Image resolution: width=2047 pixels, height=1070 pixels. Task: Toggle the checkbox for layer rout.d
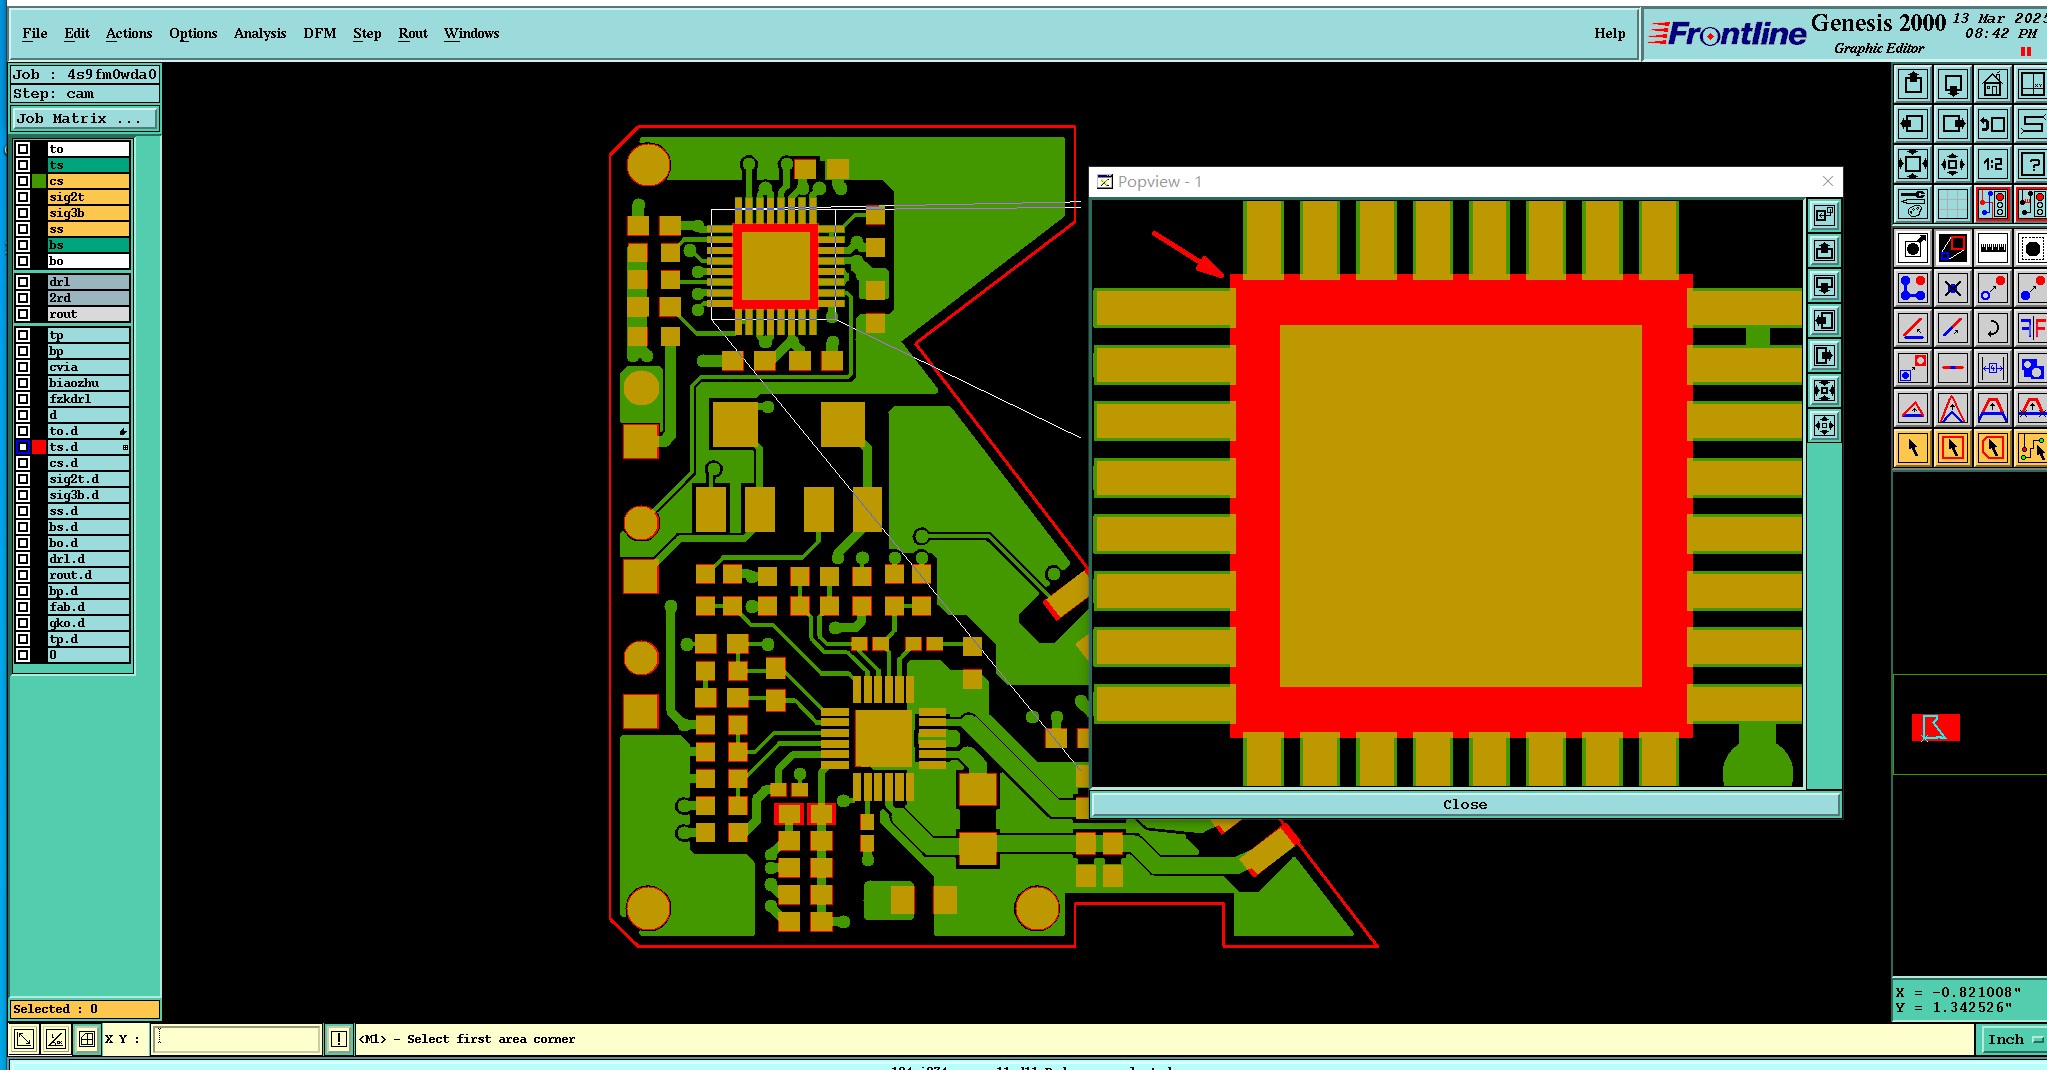tap(23, 575)
